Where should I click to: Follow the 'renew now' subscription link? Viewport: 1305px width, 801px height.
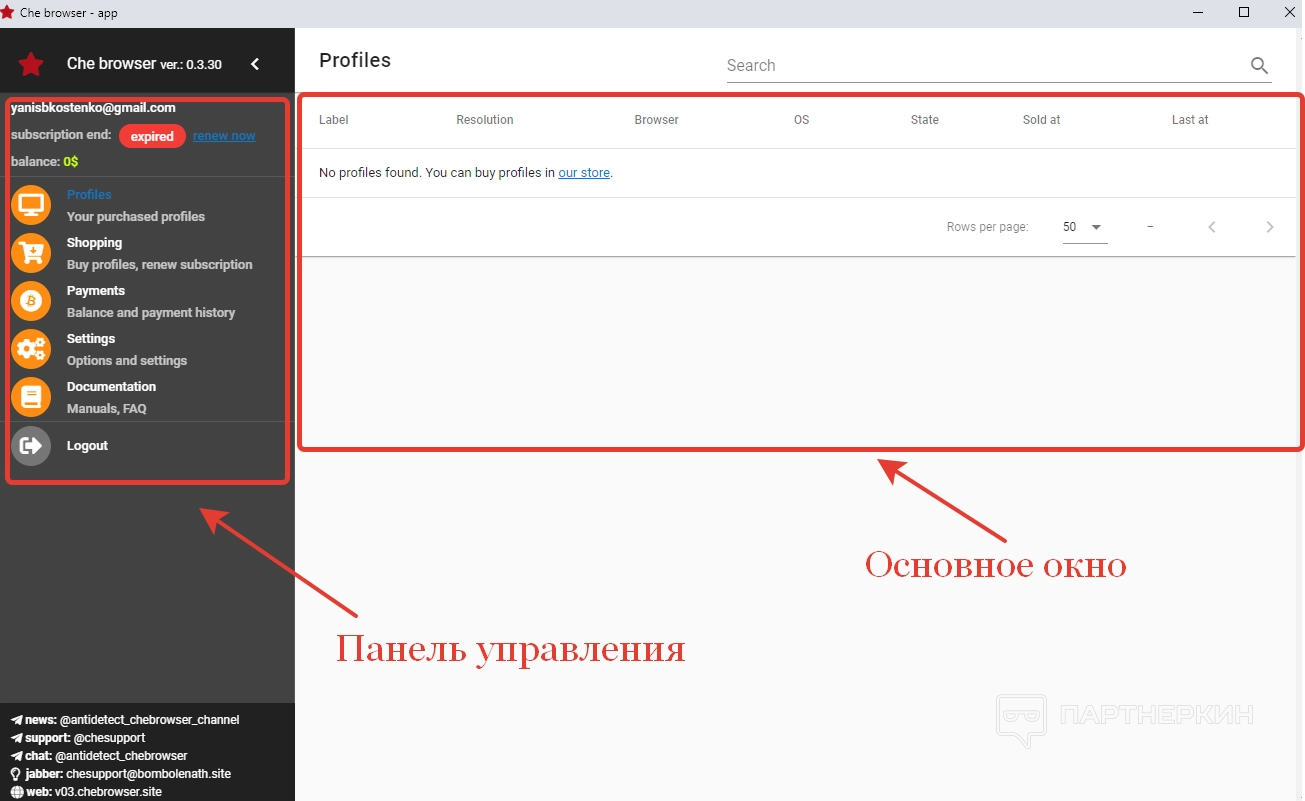(x=224, y=136)
